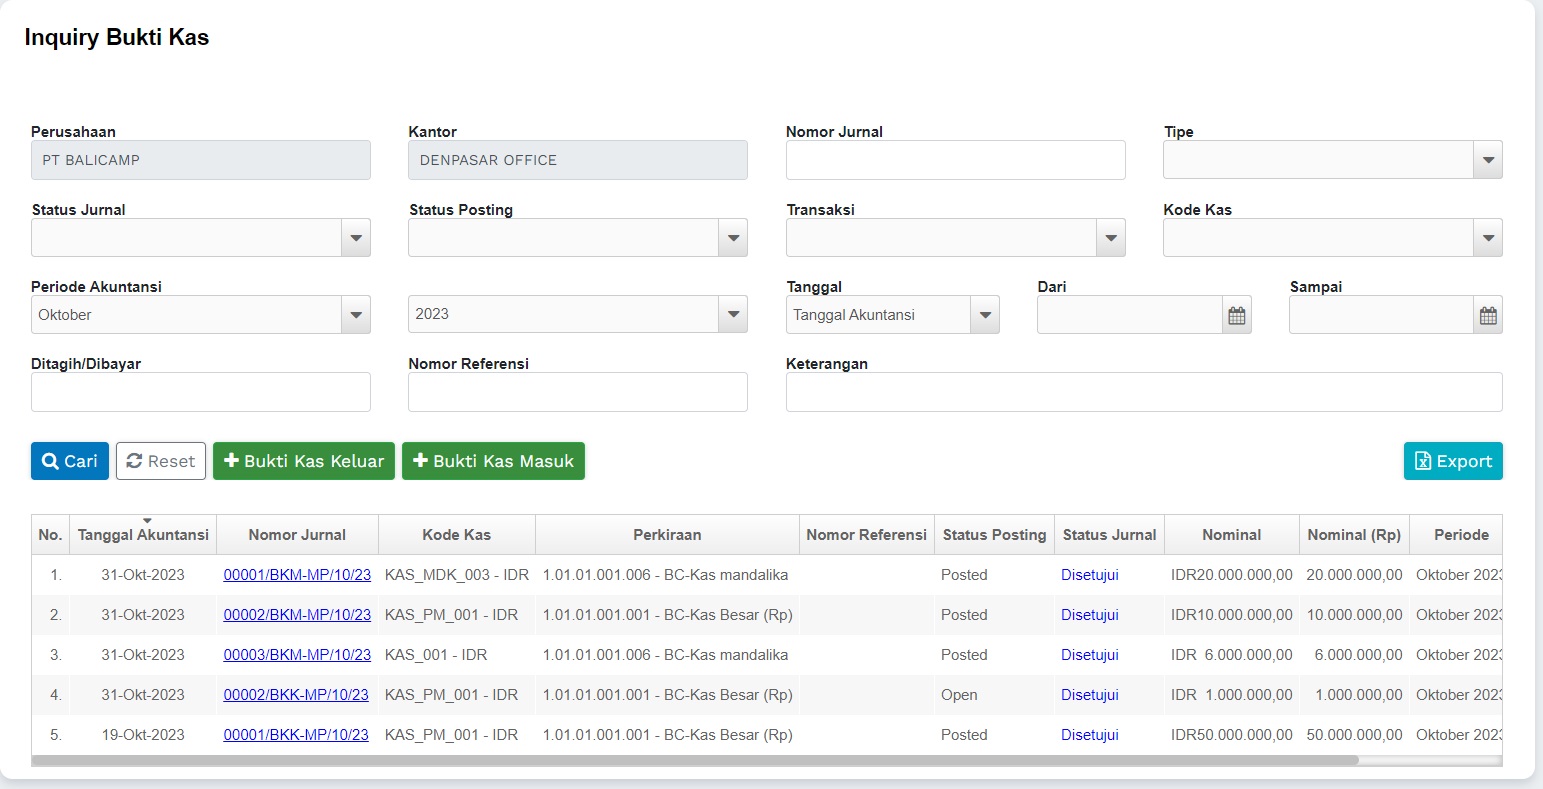This screenshot has width=1543, height=789.
Task: Open the Dari date calendar icon
Action: pyautogui.click(x=1236, y=315)
